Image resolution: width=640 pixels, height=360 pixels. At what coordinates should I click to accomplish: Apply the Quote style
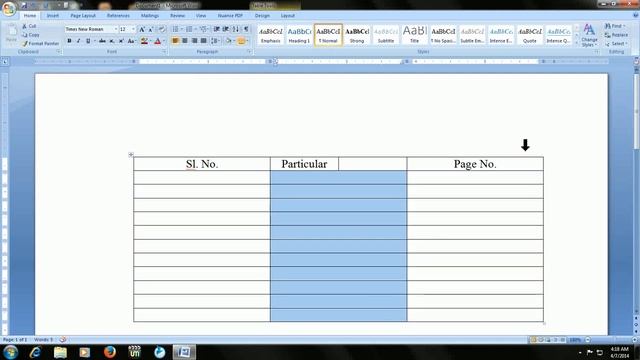[x=530, y=35]
